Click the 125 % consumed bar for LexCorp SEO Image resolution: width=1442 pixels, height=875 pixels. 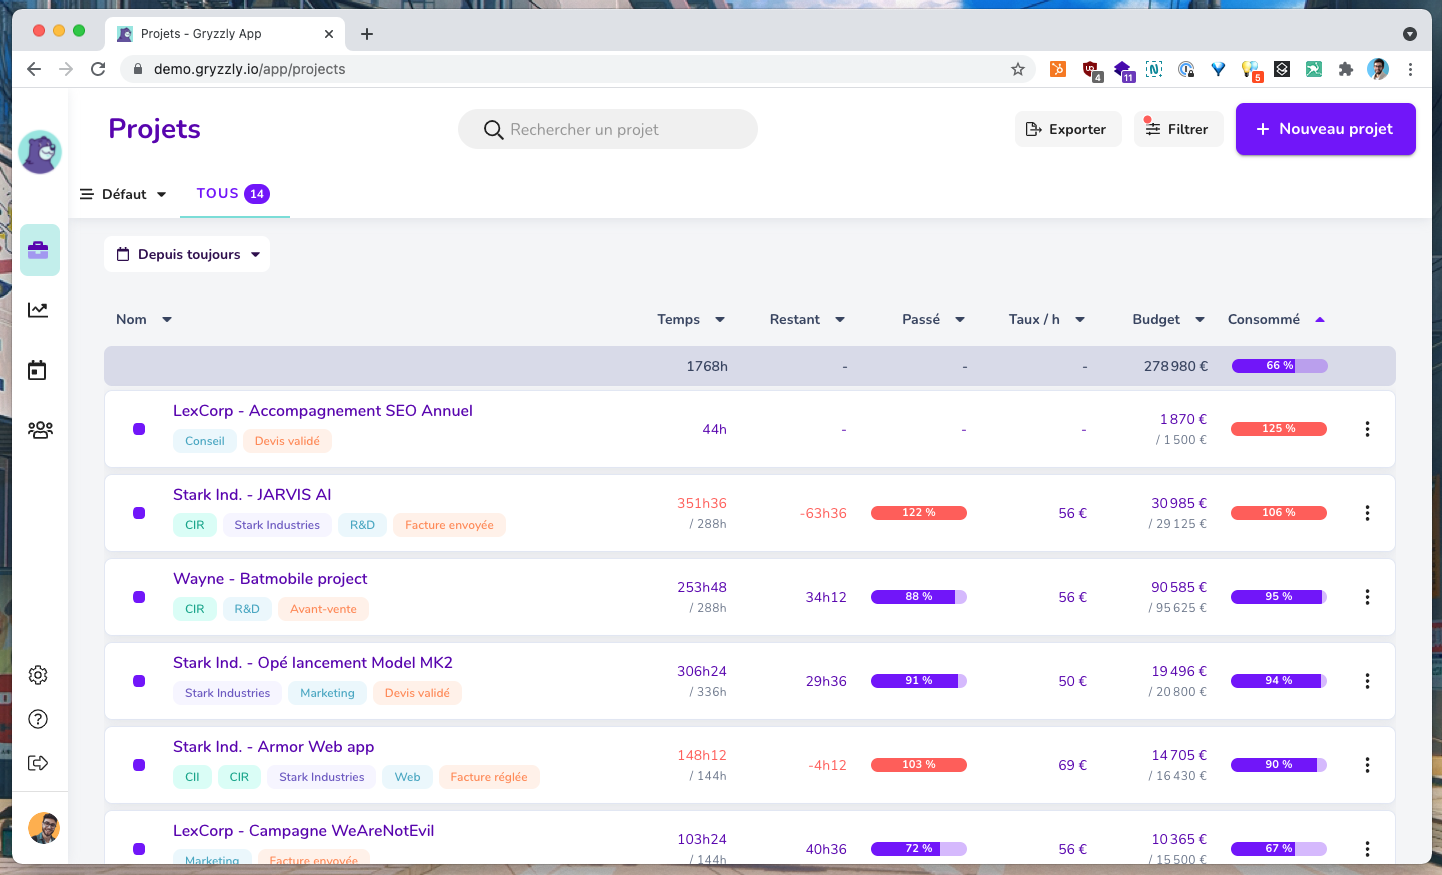pos(1279,429)
